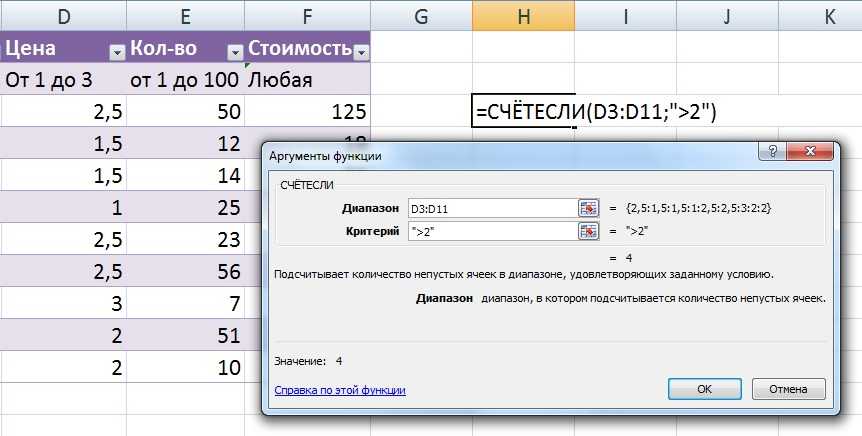Viewport: 862px width, 436px height.
Task: Select column G header
Action: pos(421,16)
